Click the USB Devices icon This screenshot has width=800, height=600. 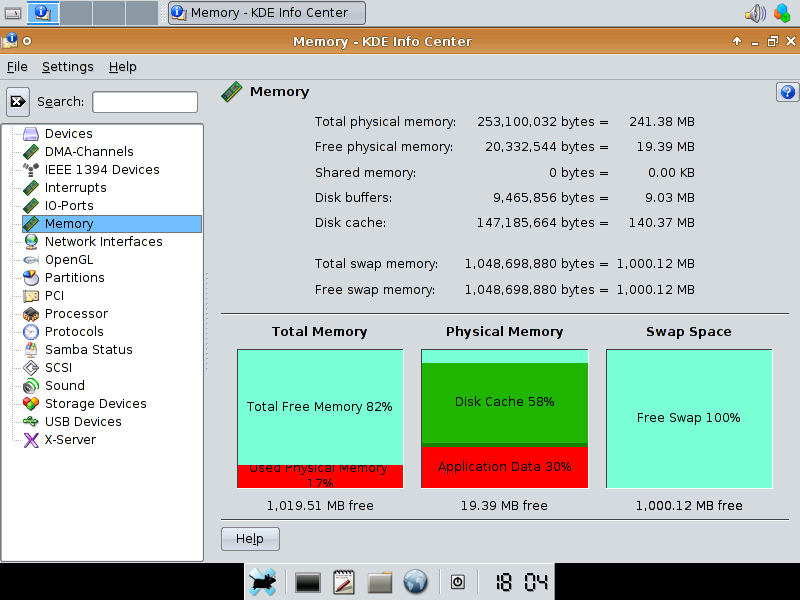coord(31,422)
